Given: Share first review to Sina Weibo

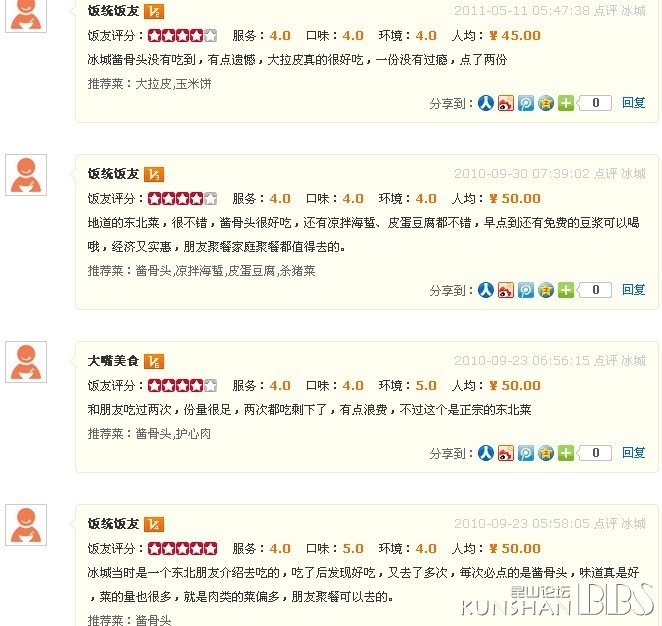Looking at the screenshot, I should click(505, 103).
